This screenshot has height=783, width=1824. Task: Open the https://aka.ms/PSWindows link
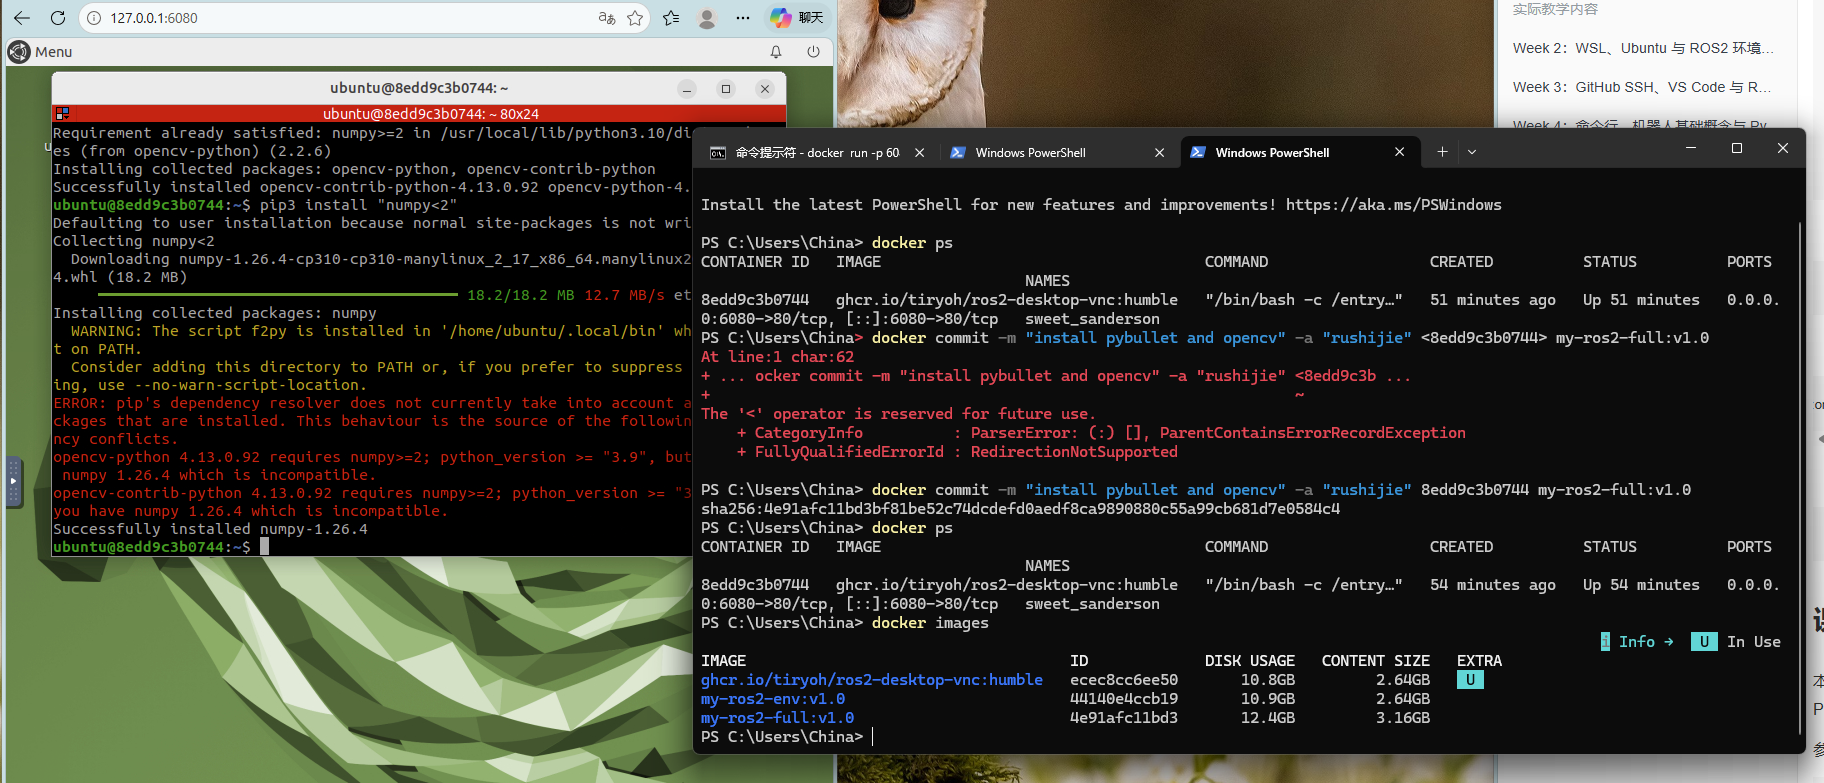tap(1394, 205)
